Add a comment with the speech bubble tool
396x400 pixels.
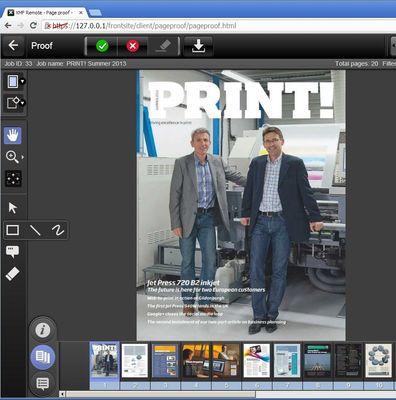click(x=13, y=252)
